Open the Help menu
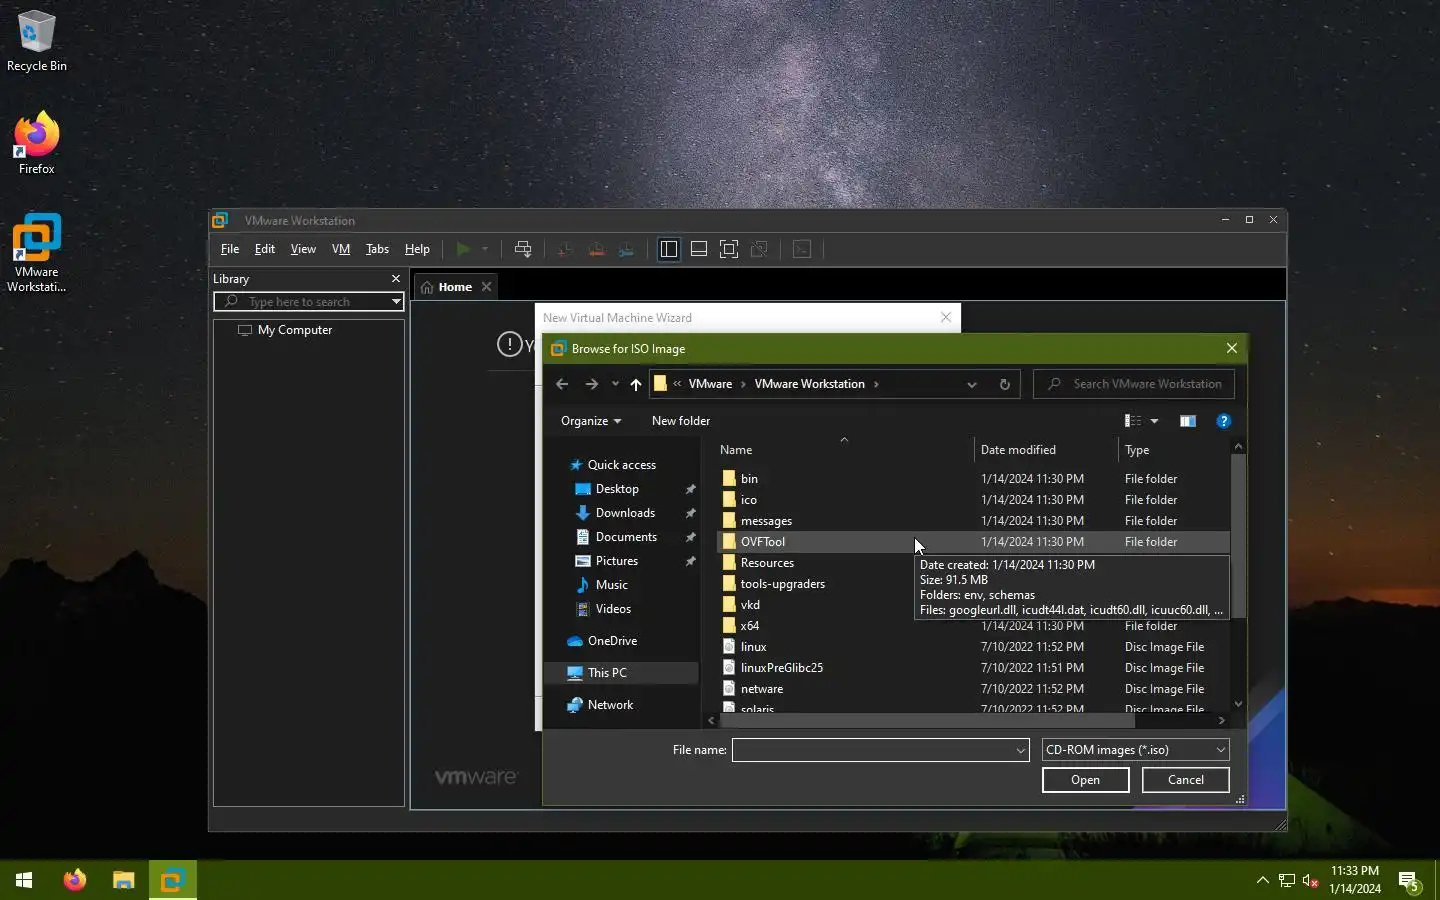Image resolution: width=1440 pixels, height=900 pixels. tap(417, 249)
